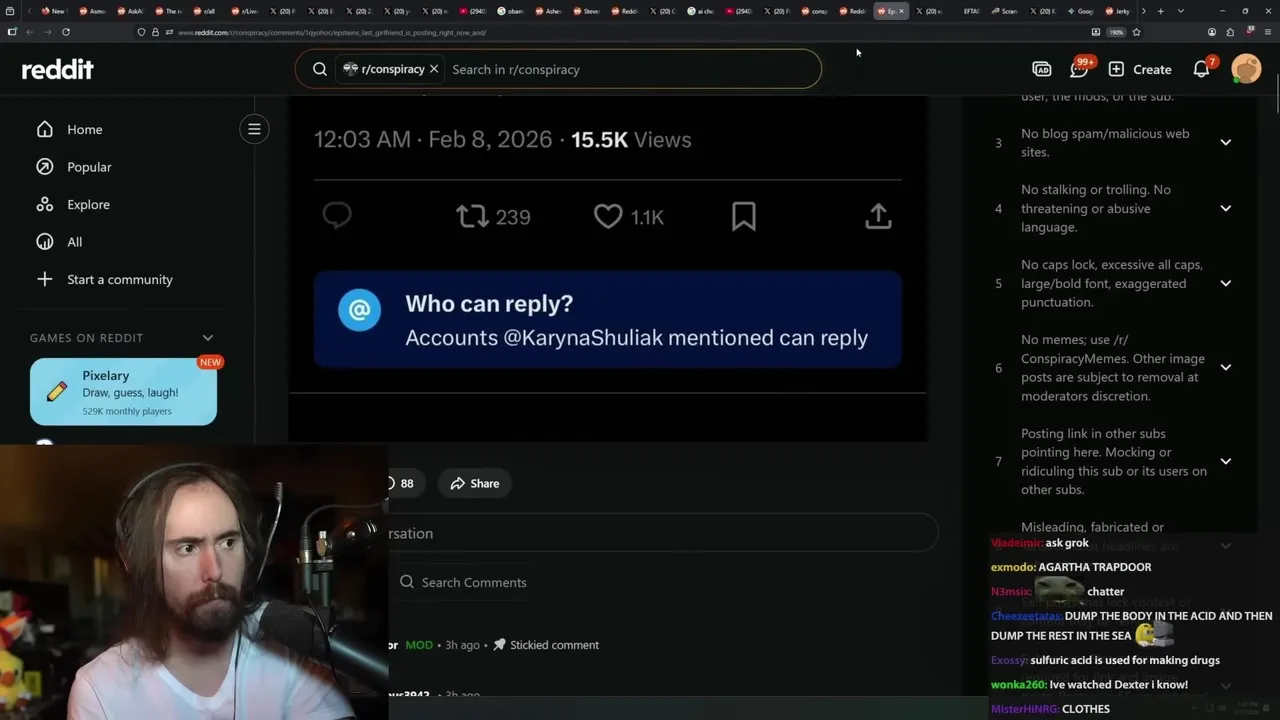Collapse the left navigation sidebar

click(254, 129)
